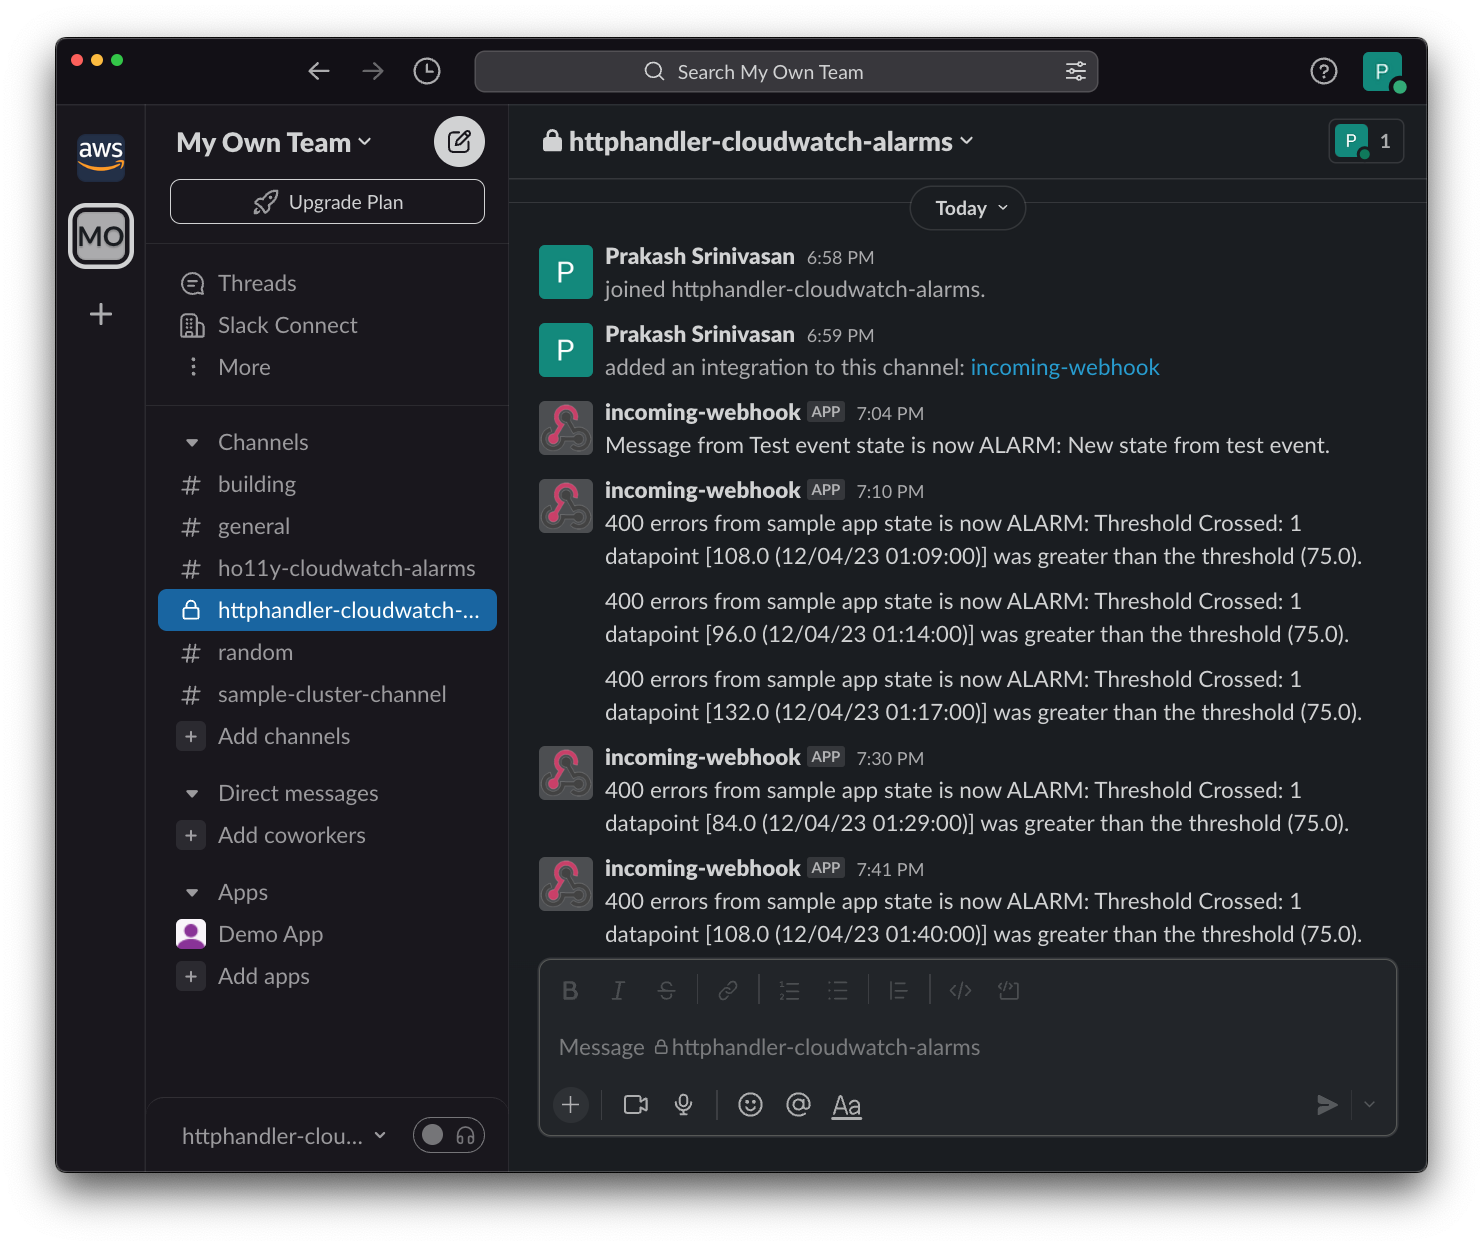Collapse the Channels section
The image size is (1483, 1246).
click(x=192, y=442)
